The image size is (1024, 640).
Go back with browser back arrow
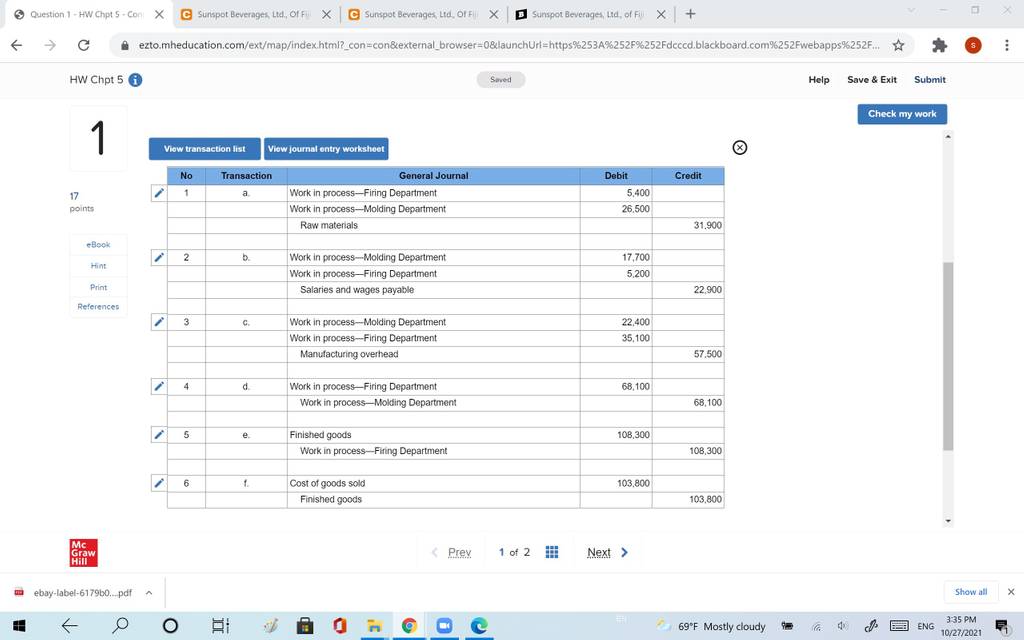click(17, 45)
